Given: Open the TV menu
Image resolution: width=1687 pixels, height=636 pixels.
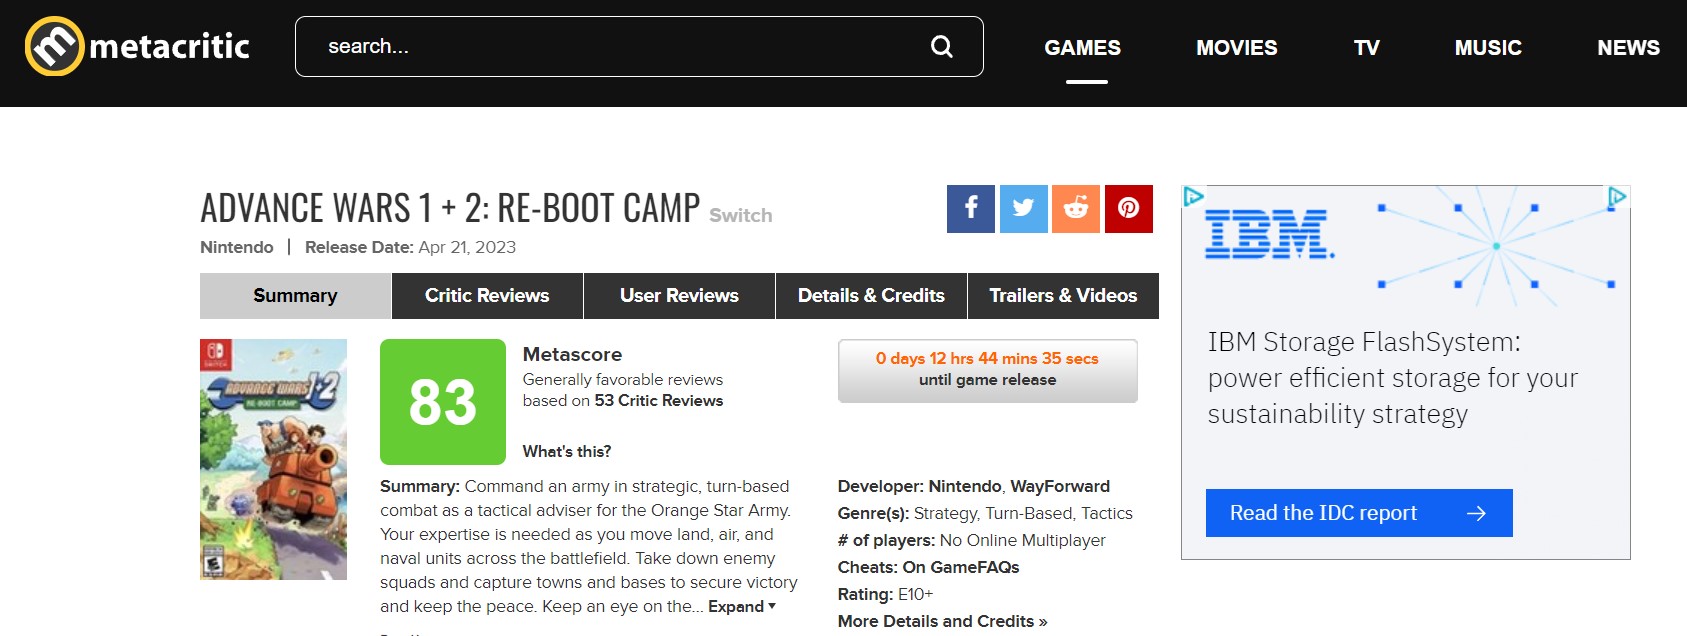Looking at the screenshot, I should point(1366,48).
